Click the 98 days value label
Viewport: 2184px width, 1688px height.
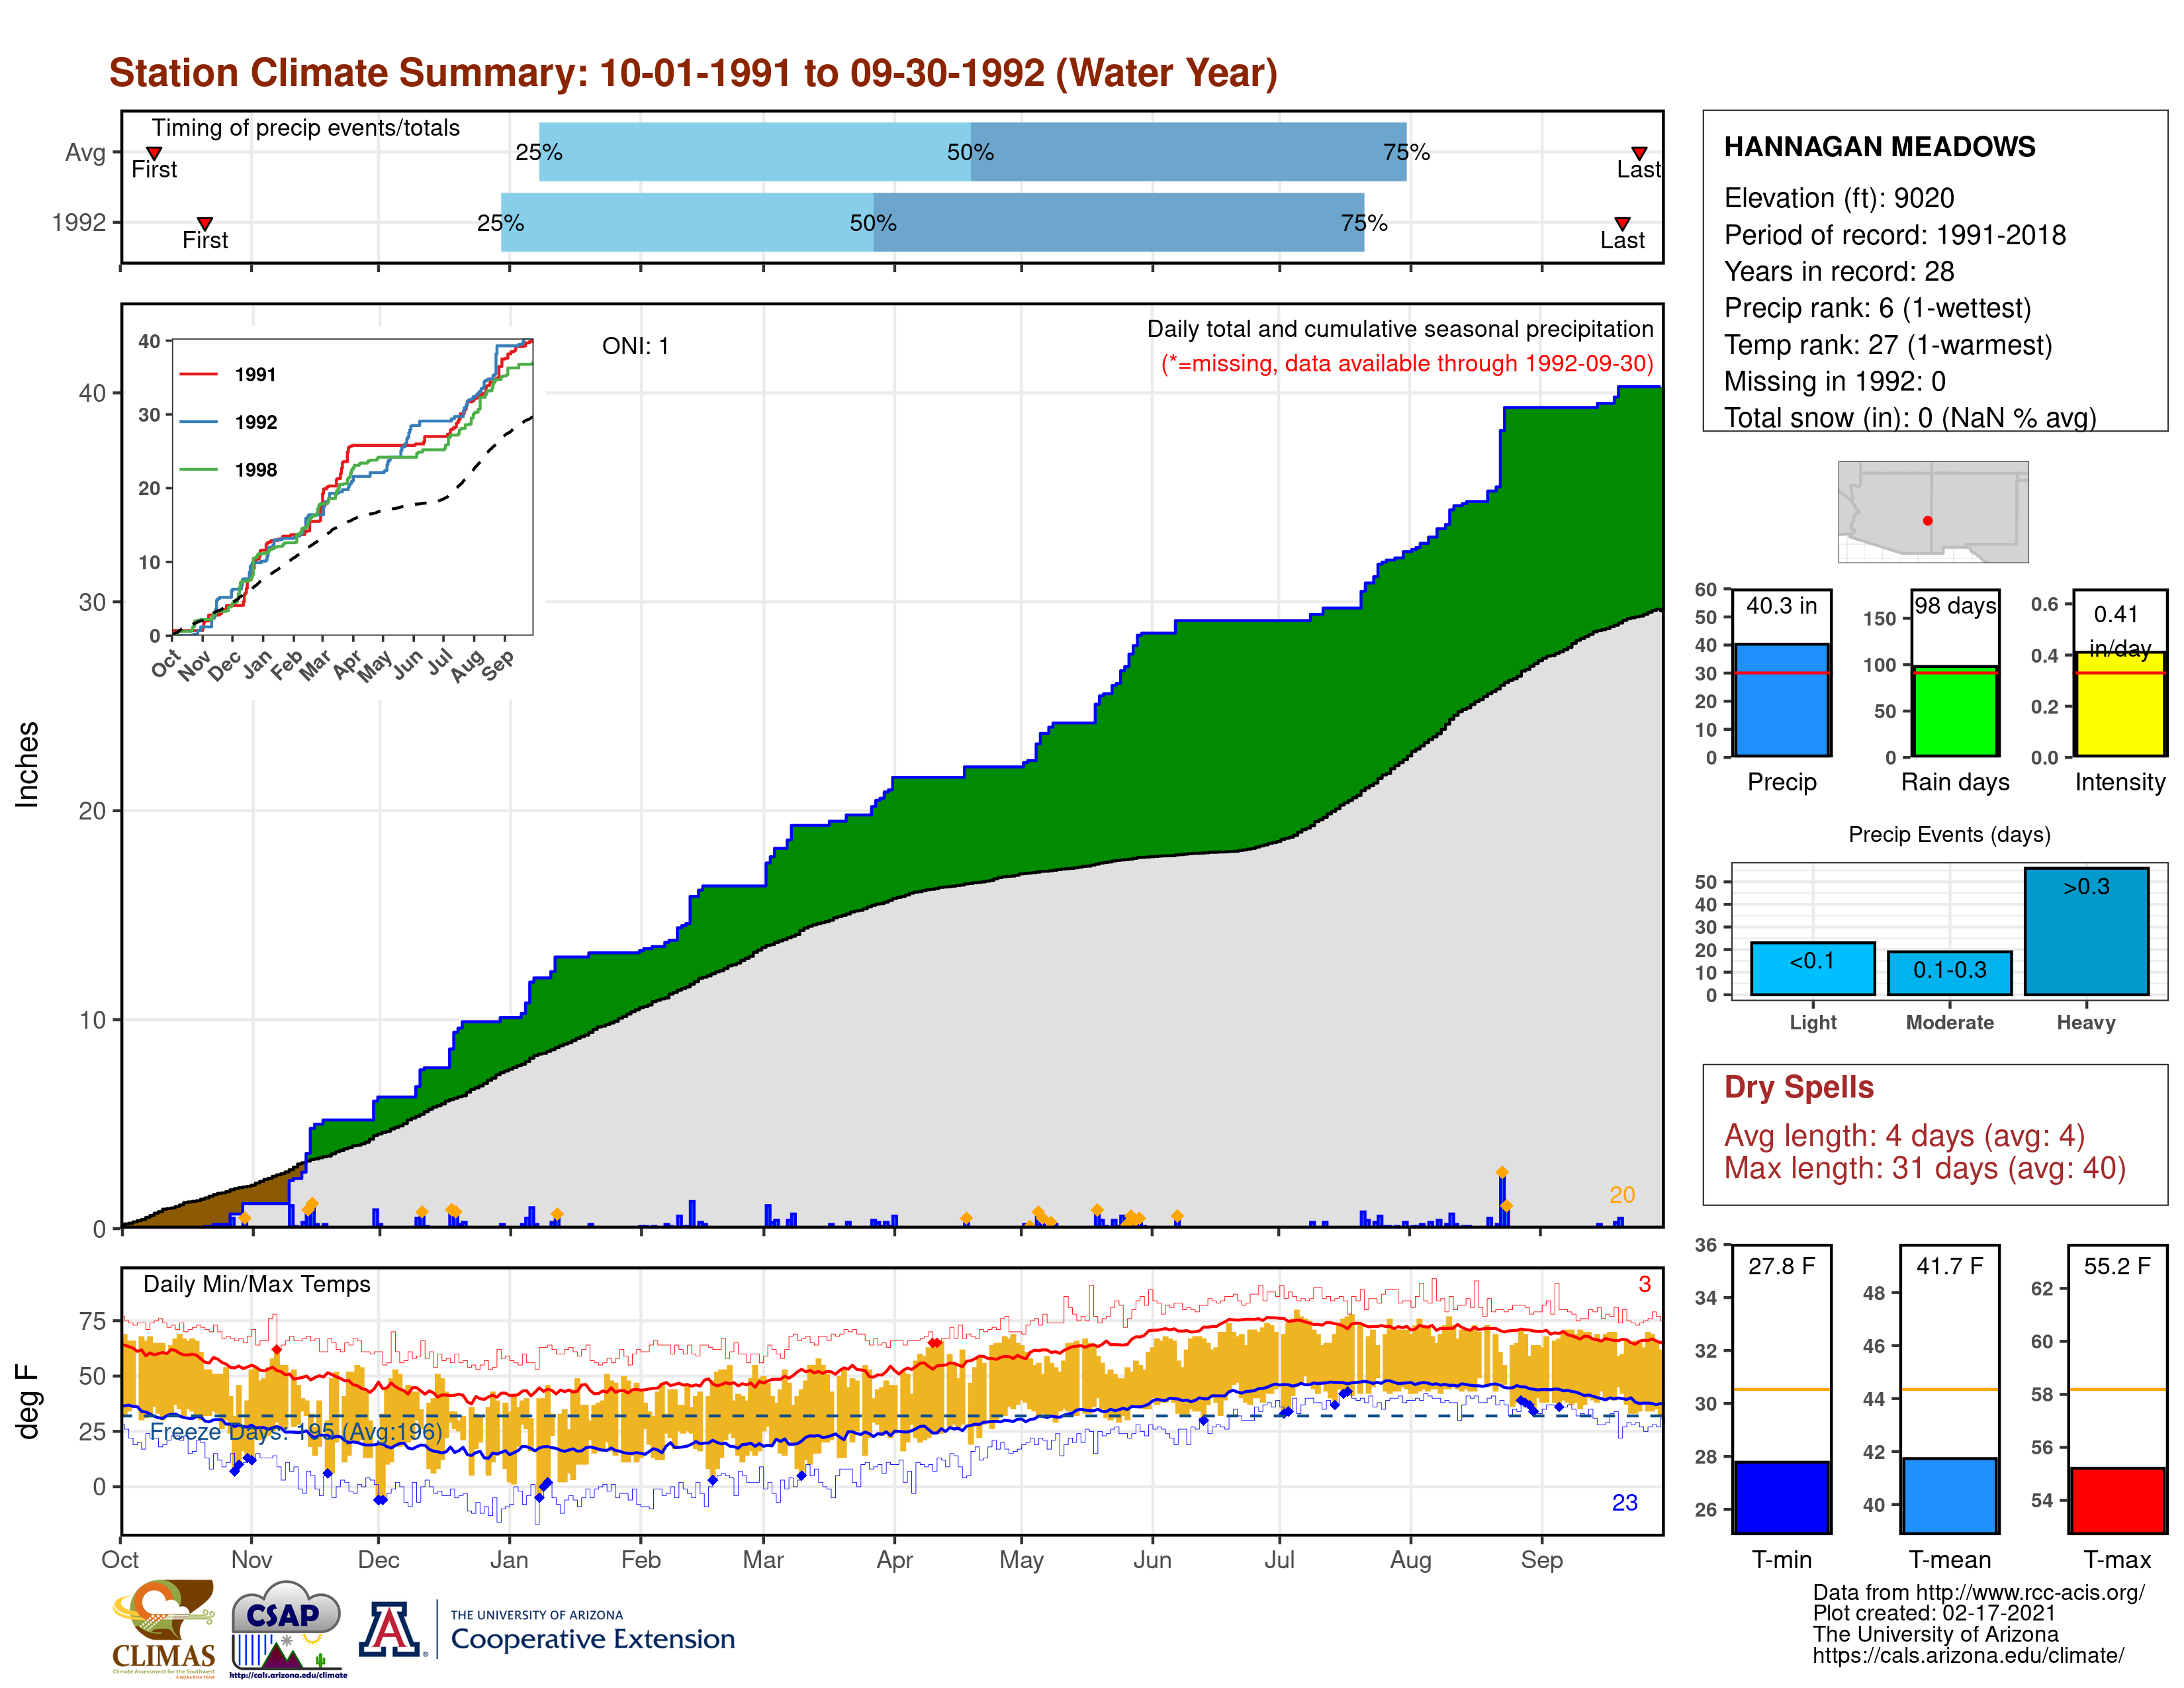(1955, 606)
